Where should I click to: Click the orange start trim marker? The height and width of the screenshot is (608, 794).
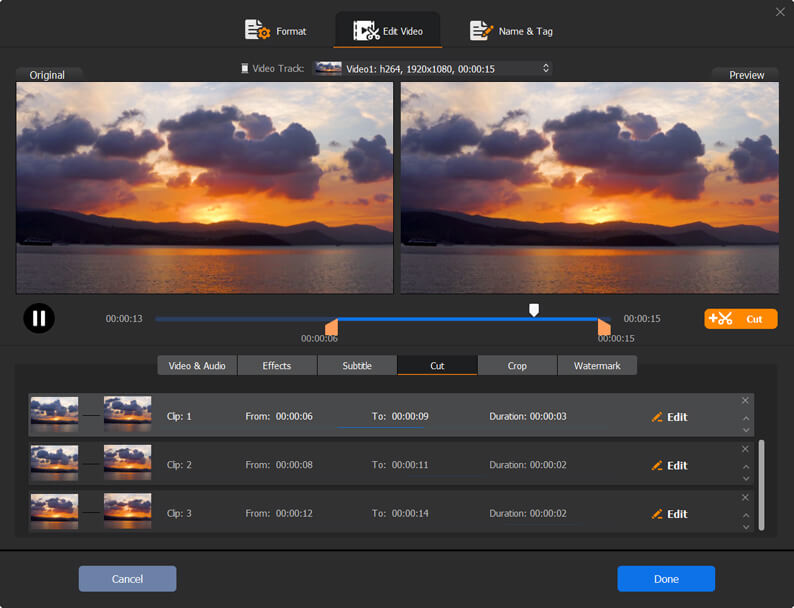[x=332, y=327]
